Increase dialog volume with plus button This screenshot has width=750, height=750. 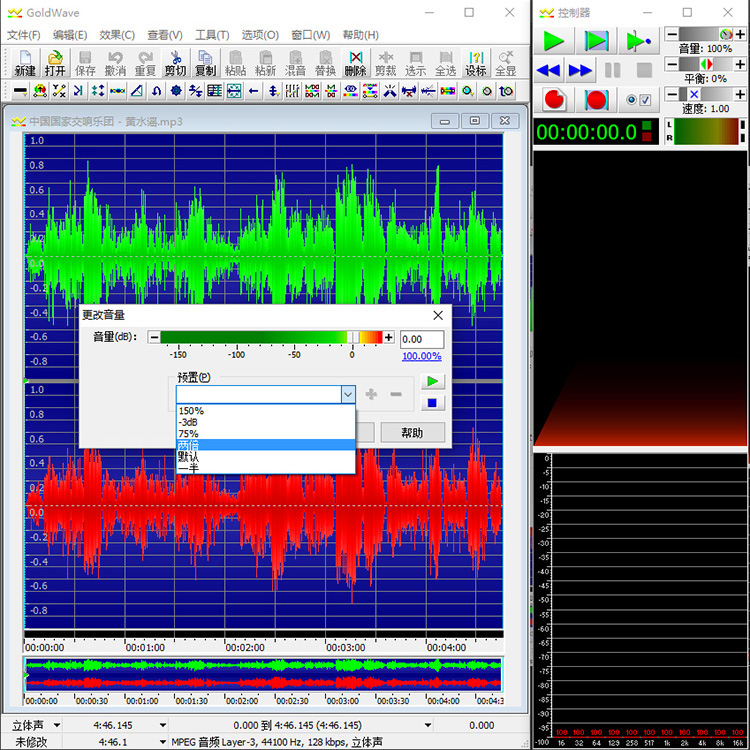coord(389,337)
